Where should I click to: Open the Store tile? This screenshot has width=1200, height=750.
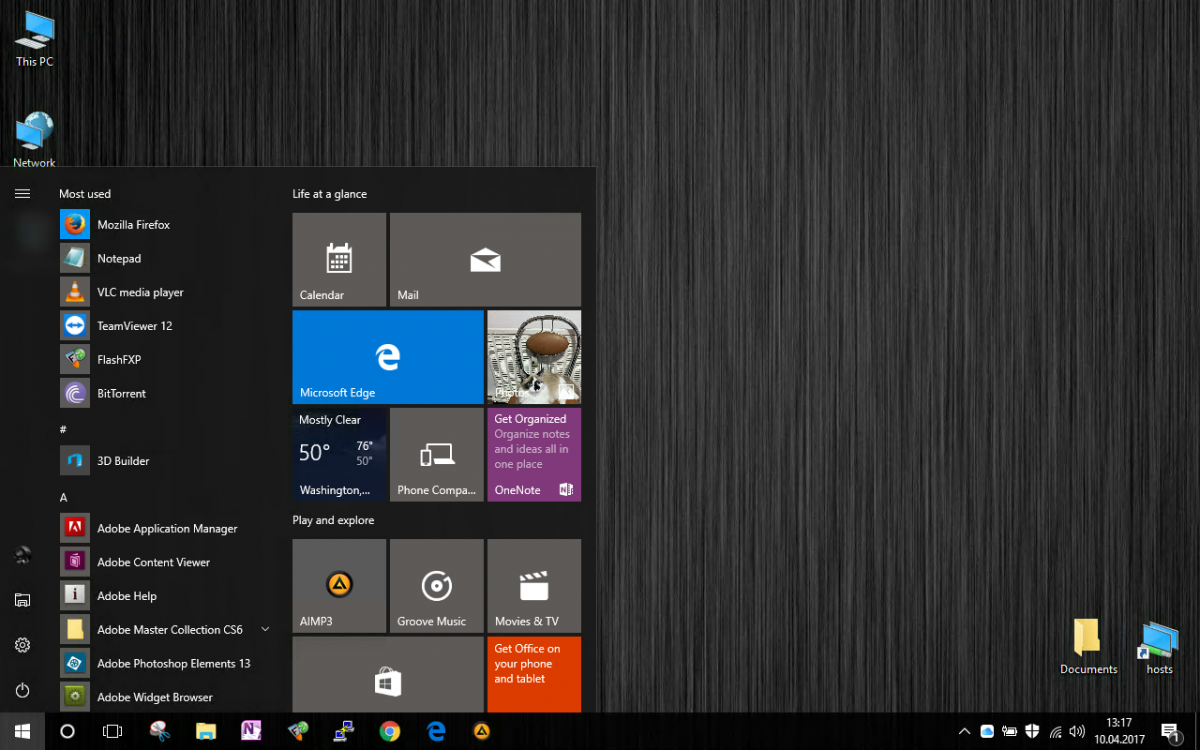pos(388,674)
